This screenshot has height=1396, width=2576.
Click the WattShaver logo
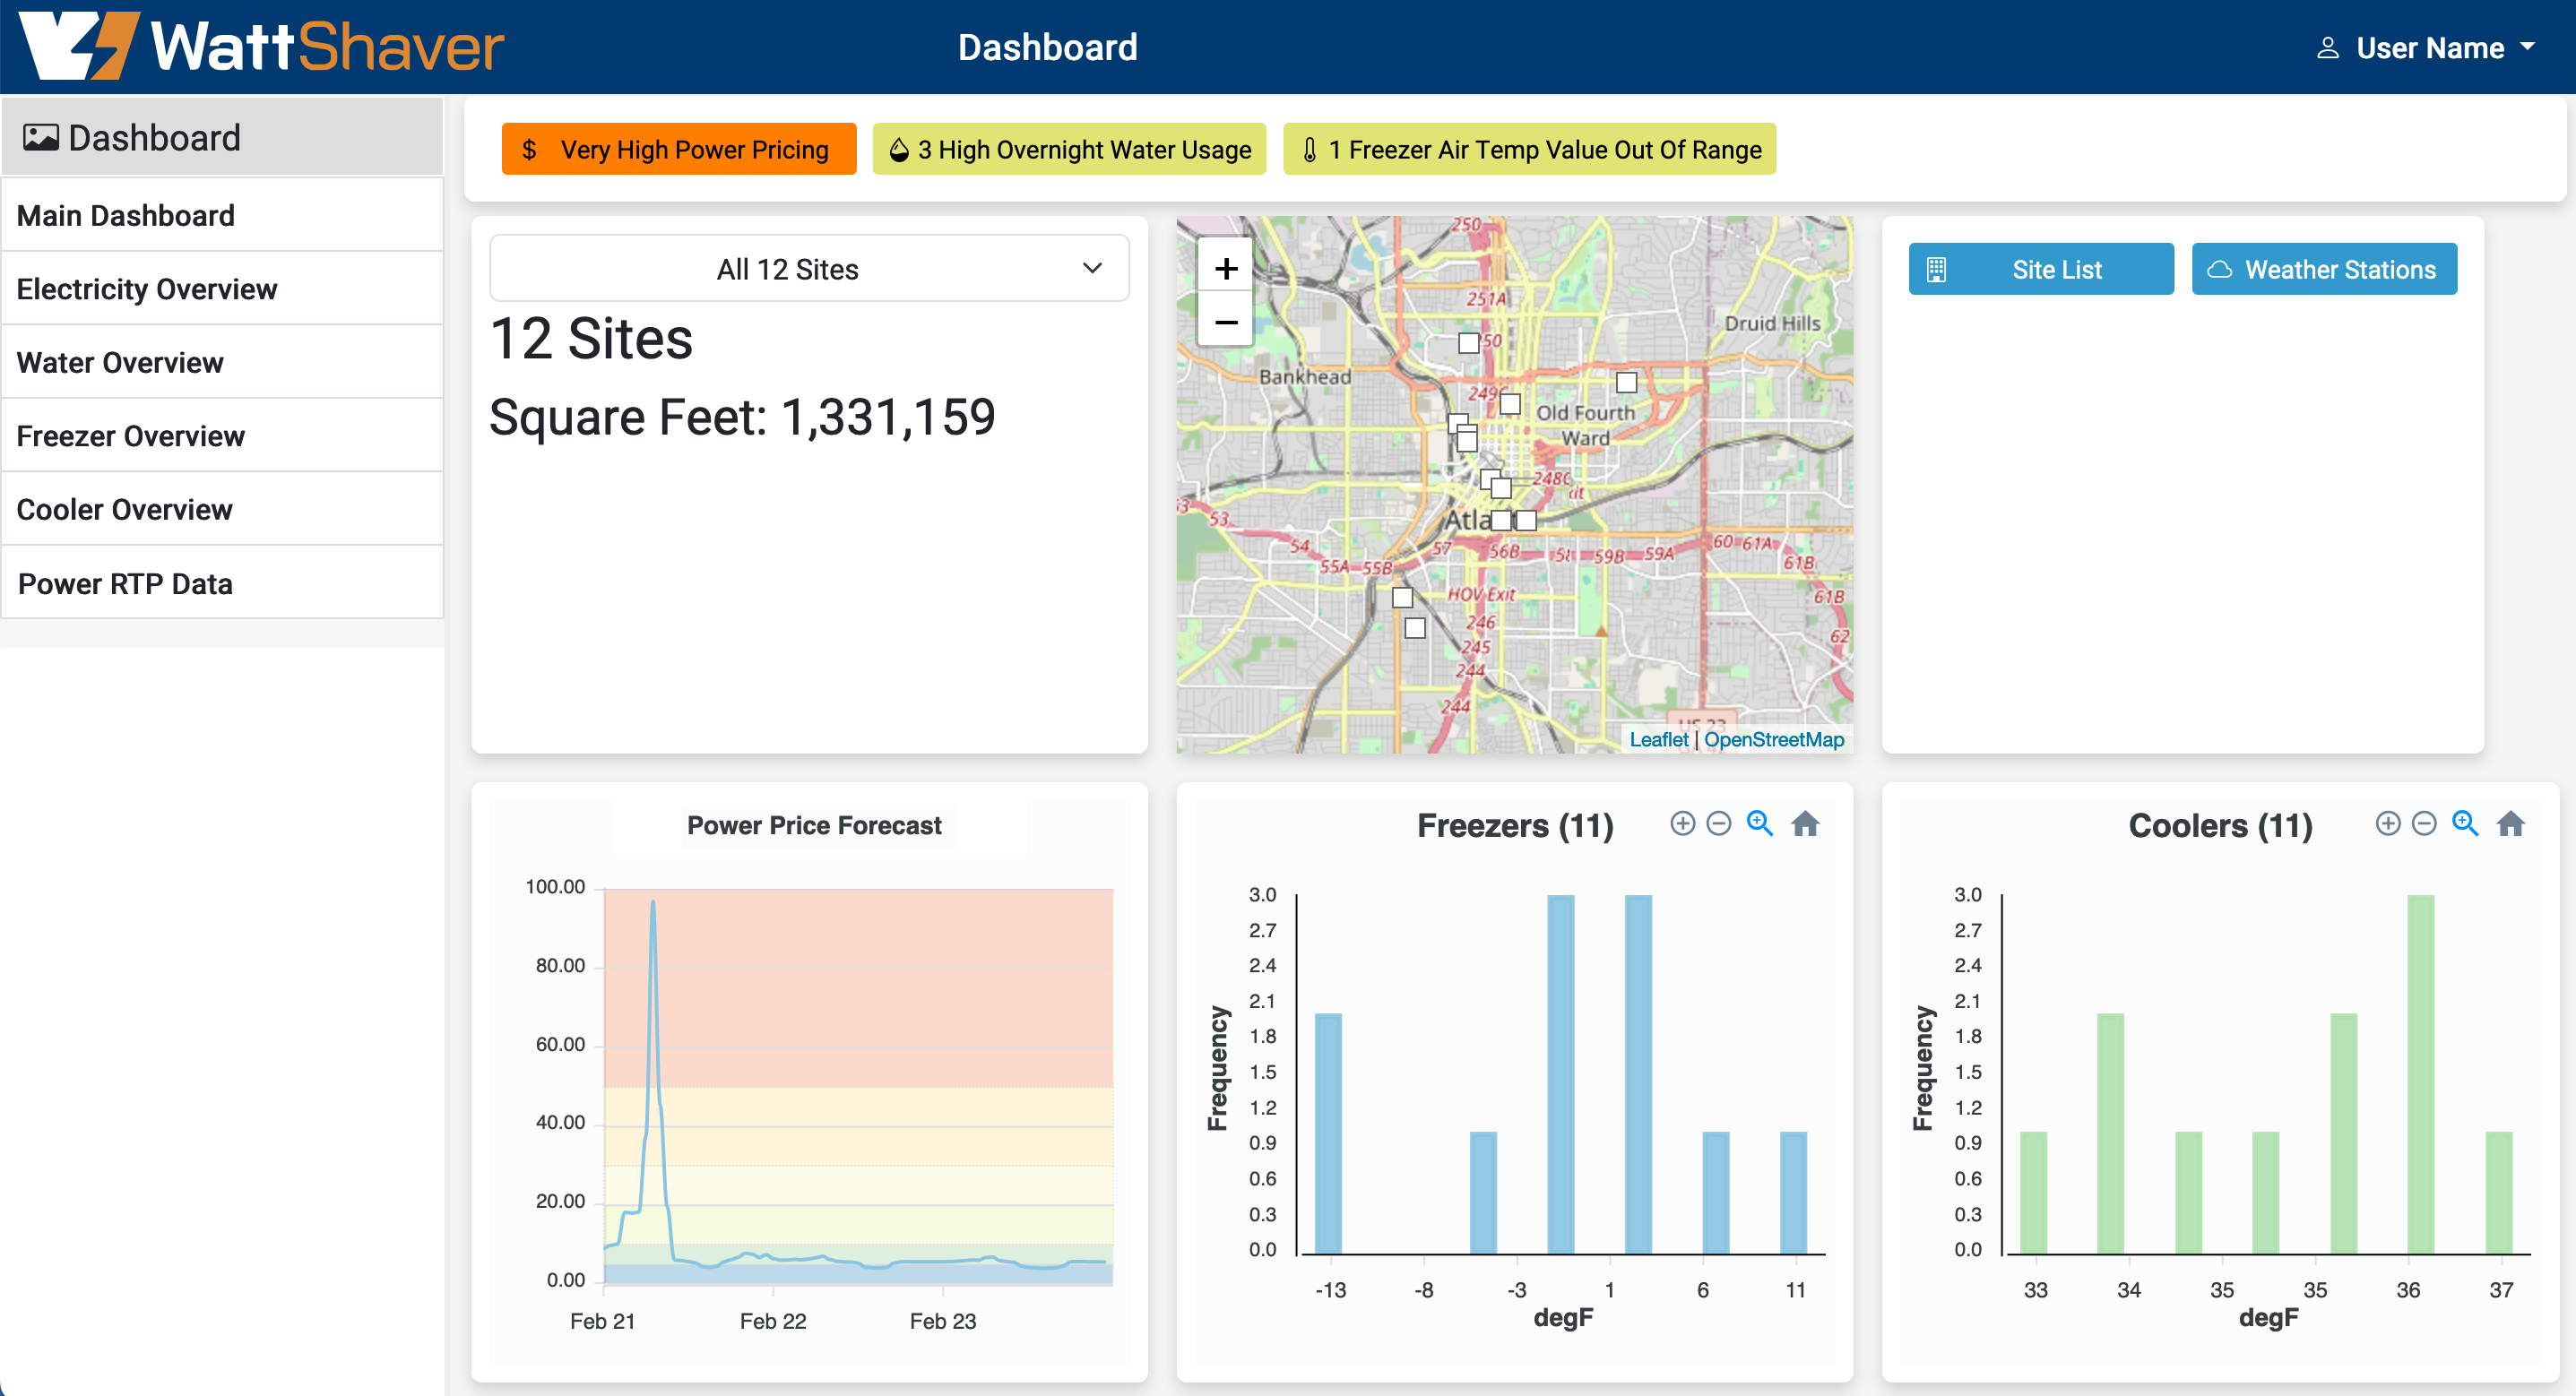point(262,46)
